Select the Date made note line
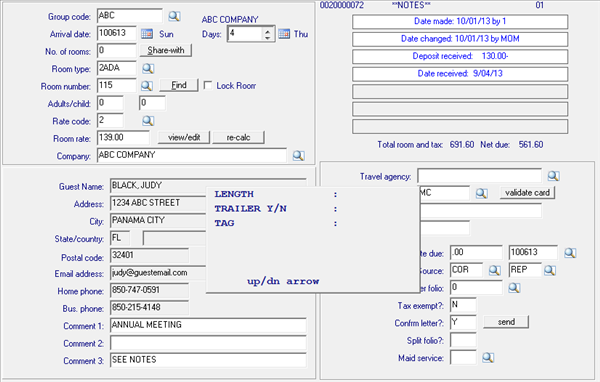The height and width of the screenshot is (382, 600). (x=460, y=21)
